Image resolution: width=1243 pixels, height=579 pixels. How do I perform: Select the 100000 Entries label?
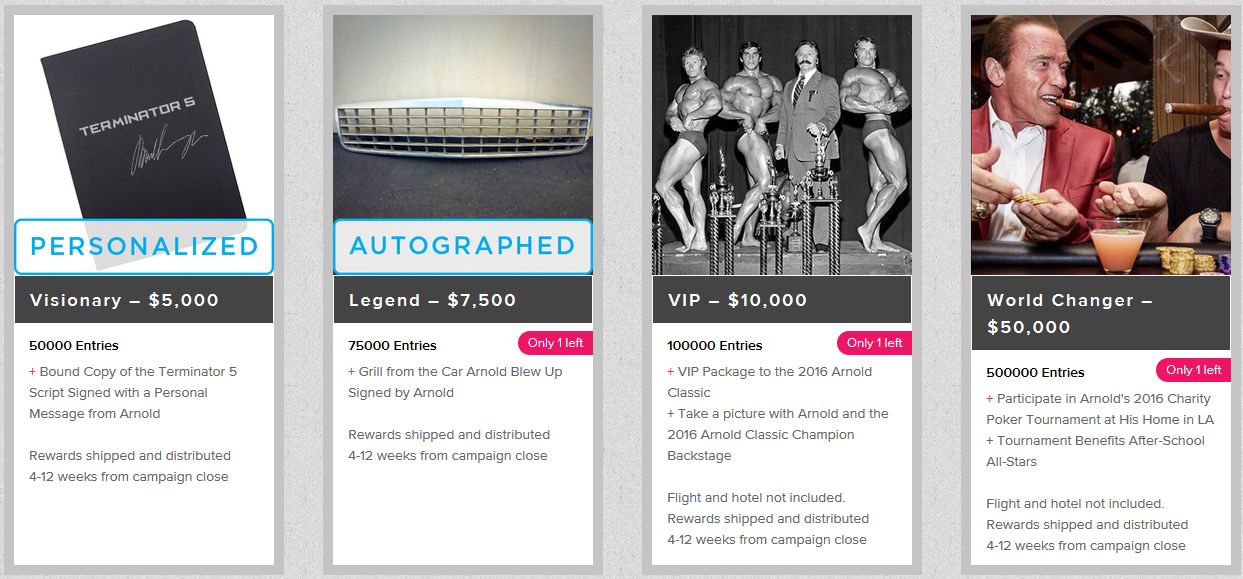click(715, 346)
